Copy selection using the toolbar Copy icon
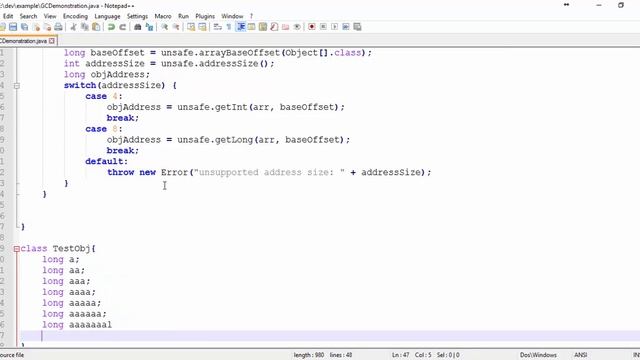 click(85, 27)
